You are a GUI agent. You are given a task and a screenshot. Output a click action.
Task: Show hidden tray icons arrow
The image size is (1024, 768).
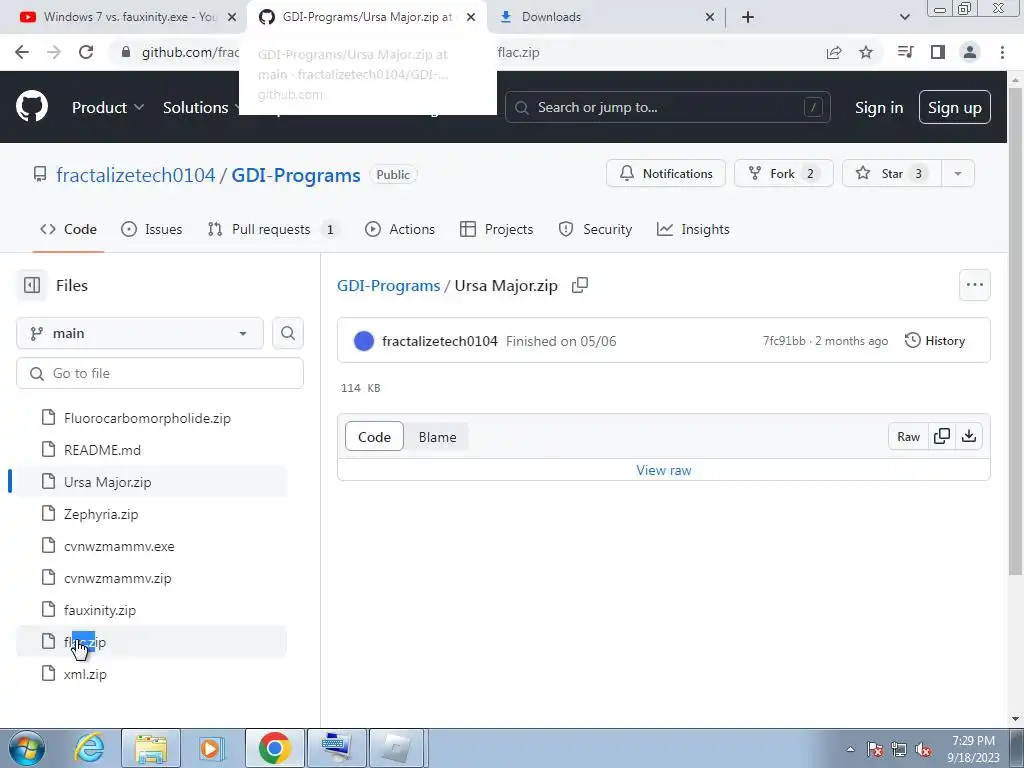(850, 749)
